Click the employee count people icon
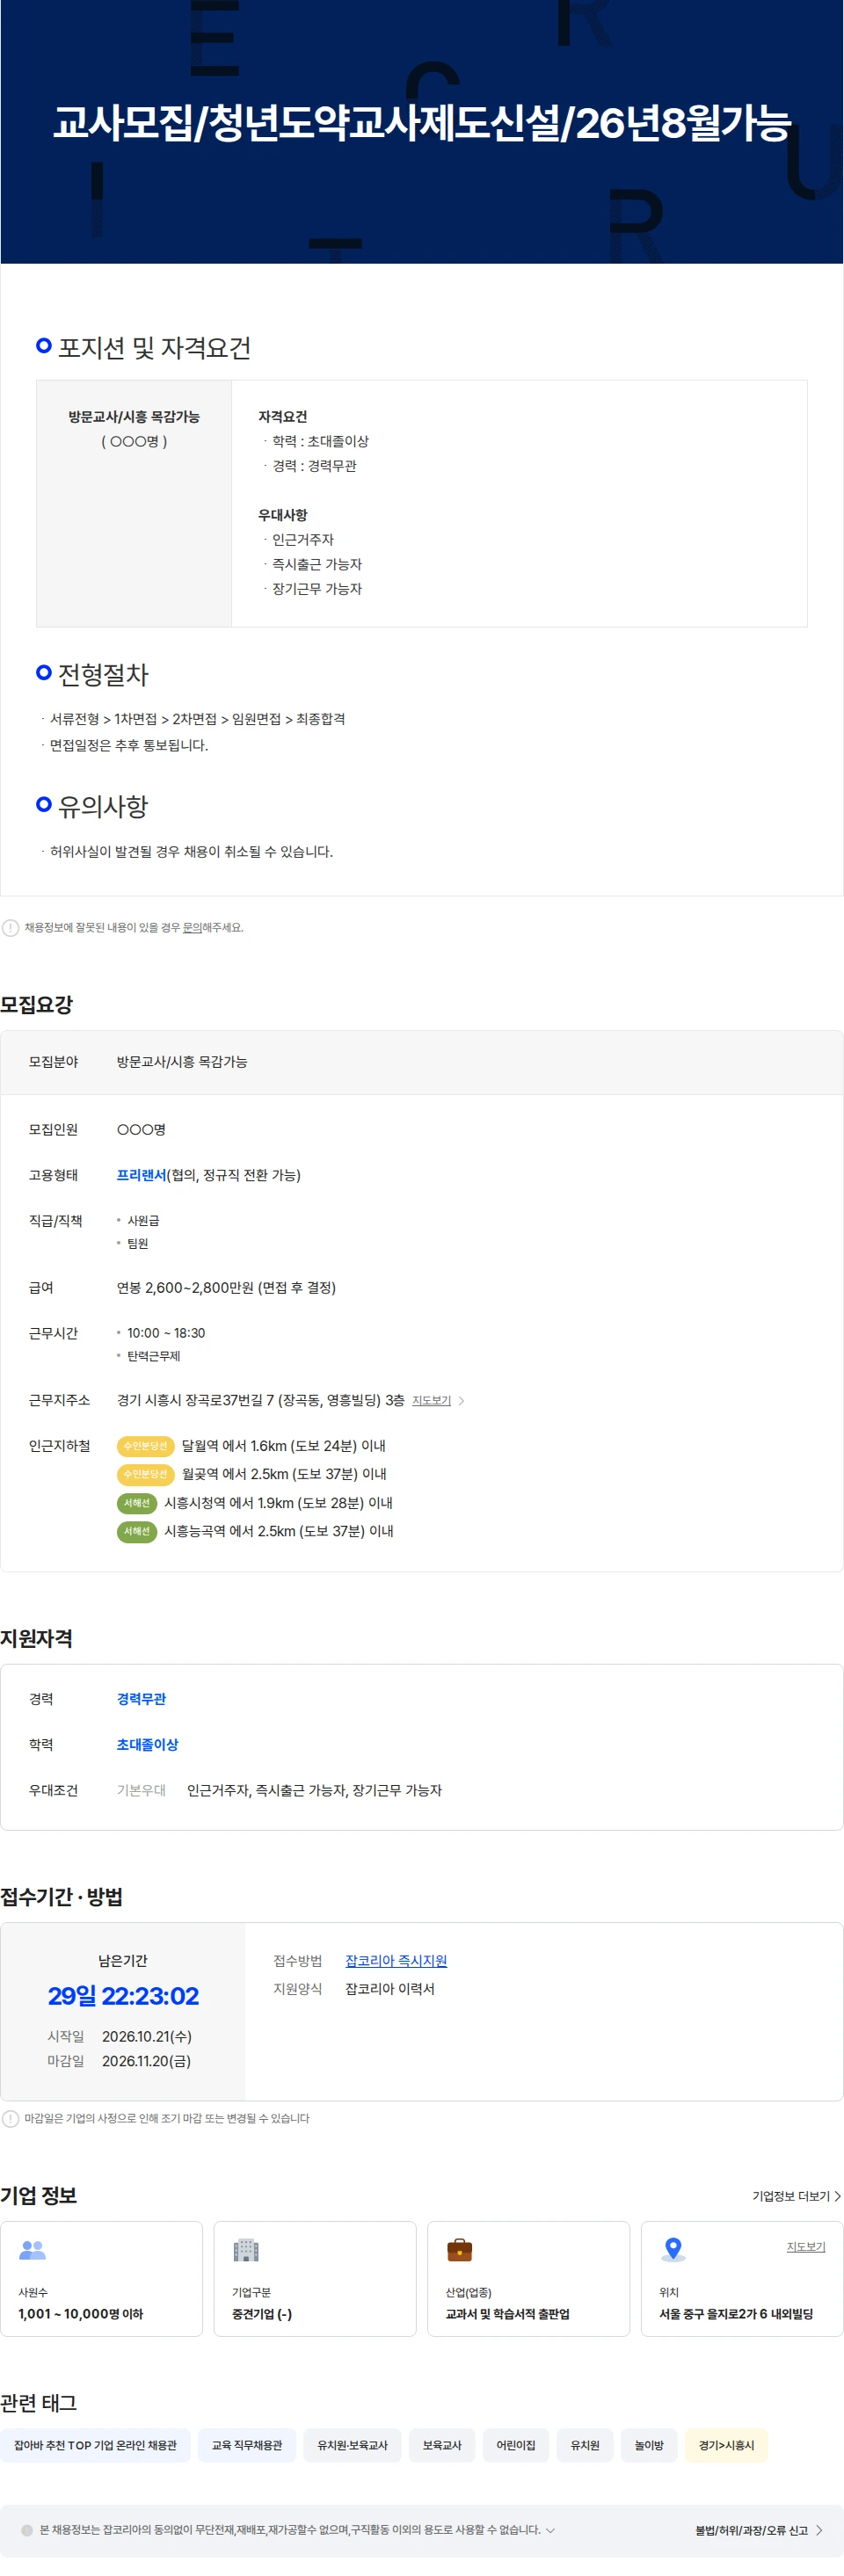Screen dimensions: 844x2576 coord(32,2250)
